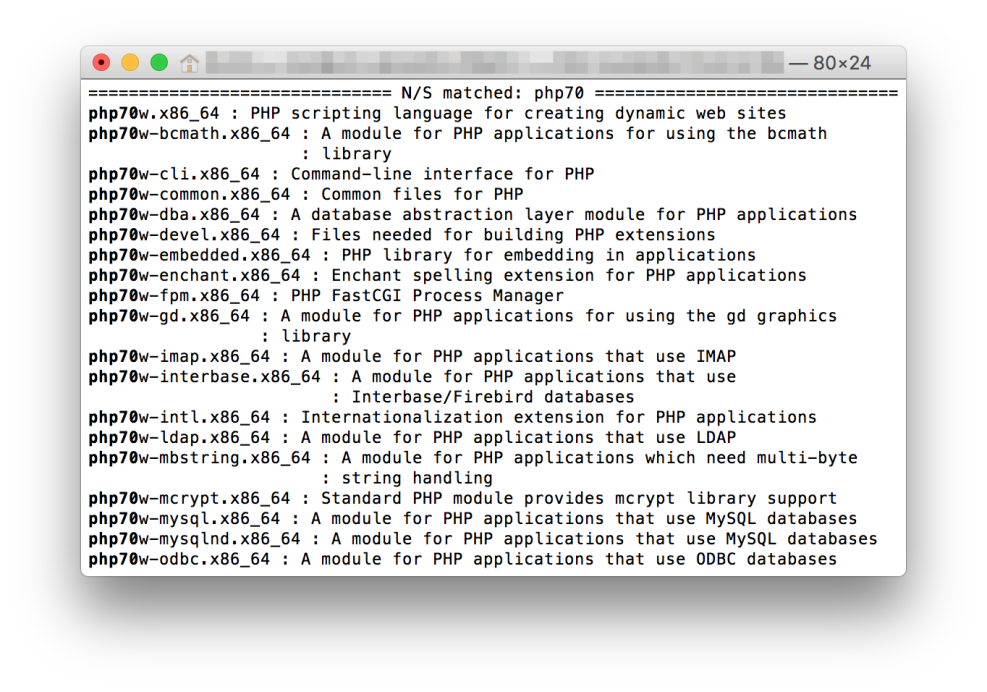
Task: Click the blurred window title text
Action: (490, 63)
